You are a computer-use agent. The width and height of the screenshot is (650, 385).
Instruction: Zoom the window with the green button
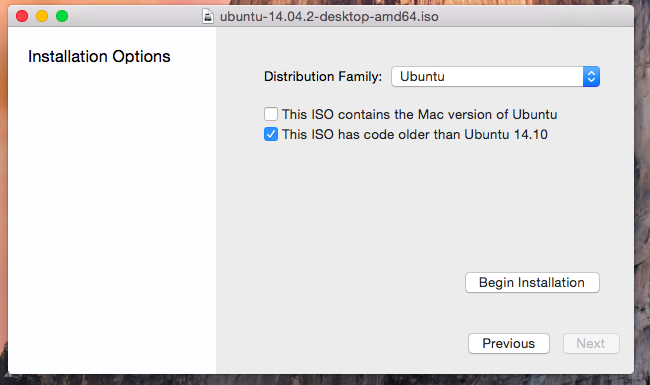(62, 16)
